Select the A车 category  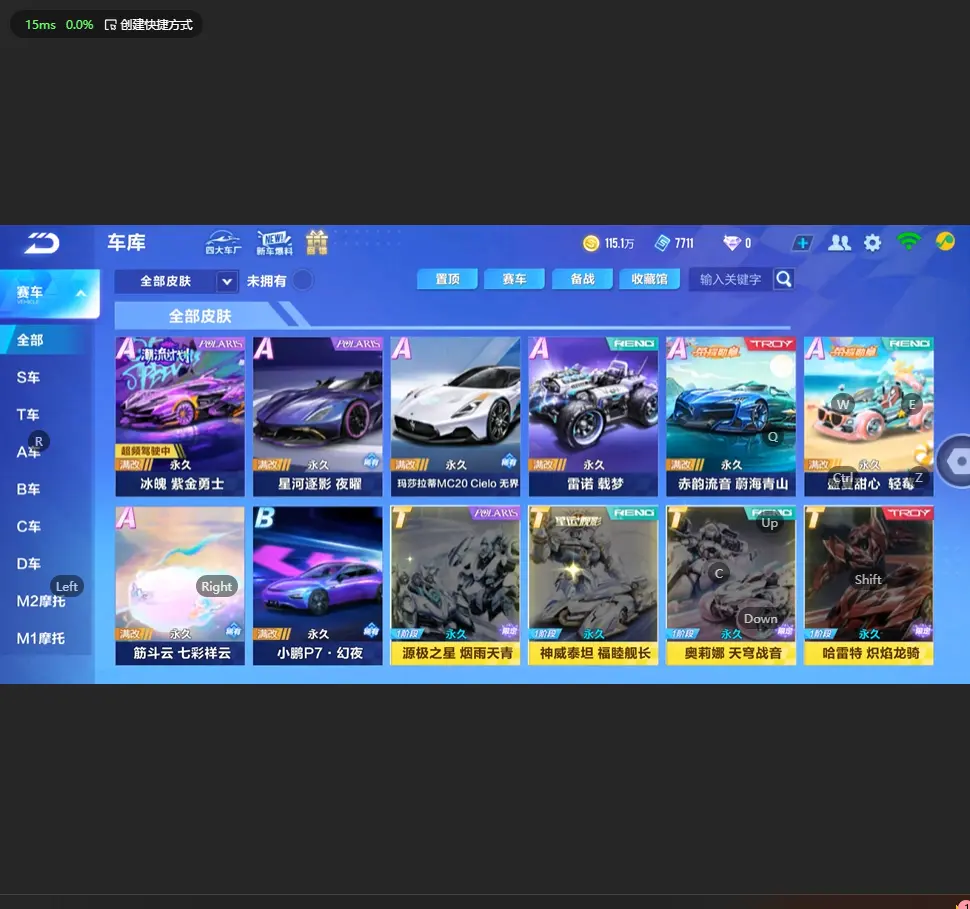coord(28,452)
